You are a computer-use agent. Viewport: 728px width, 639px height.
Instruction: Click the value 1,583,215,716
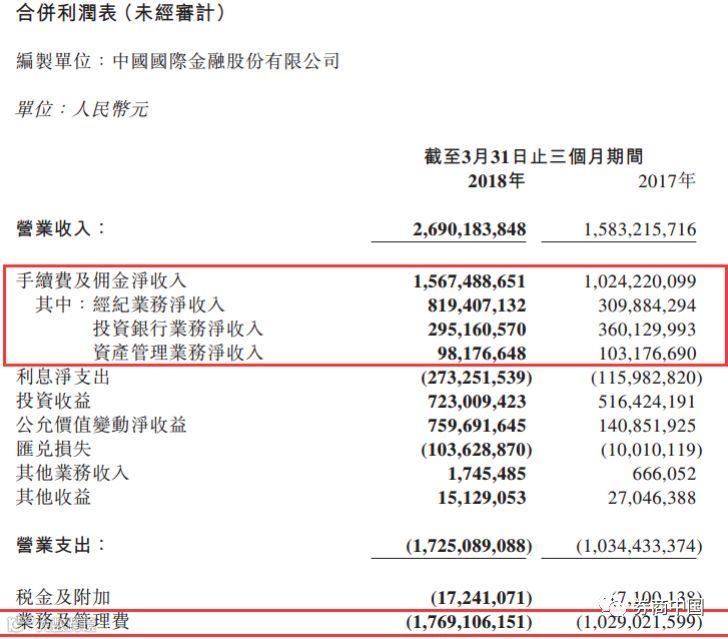point(640,229)
